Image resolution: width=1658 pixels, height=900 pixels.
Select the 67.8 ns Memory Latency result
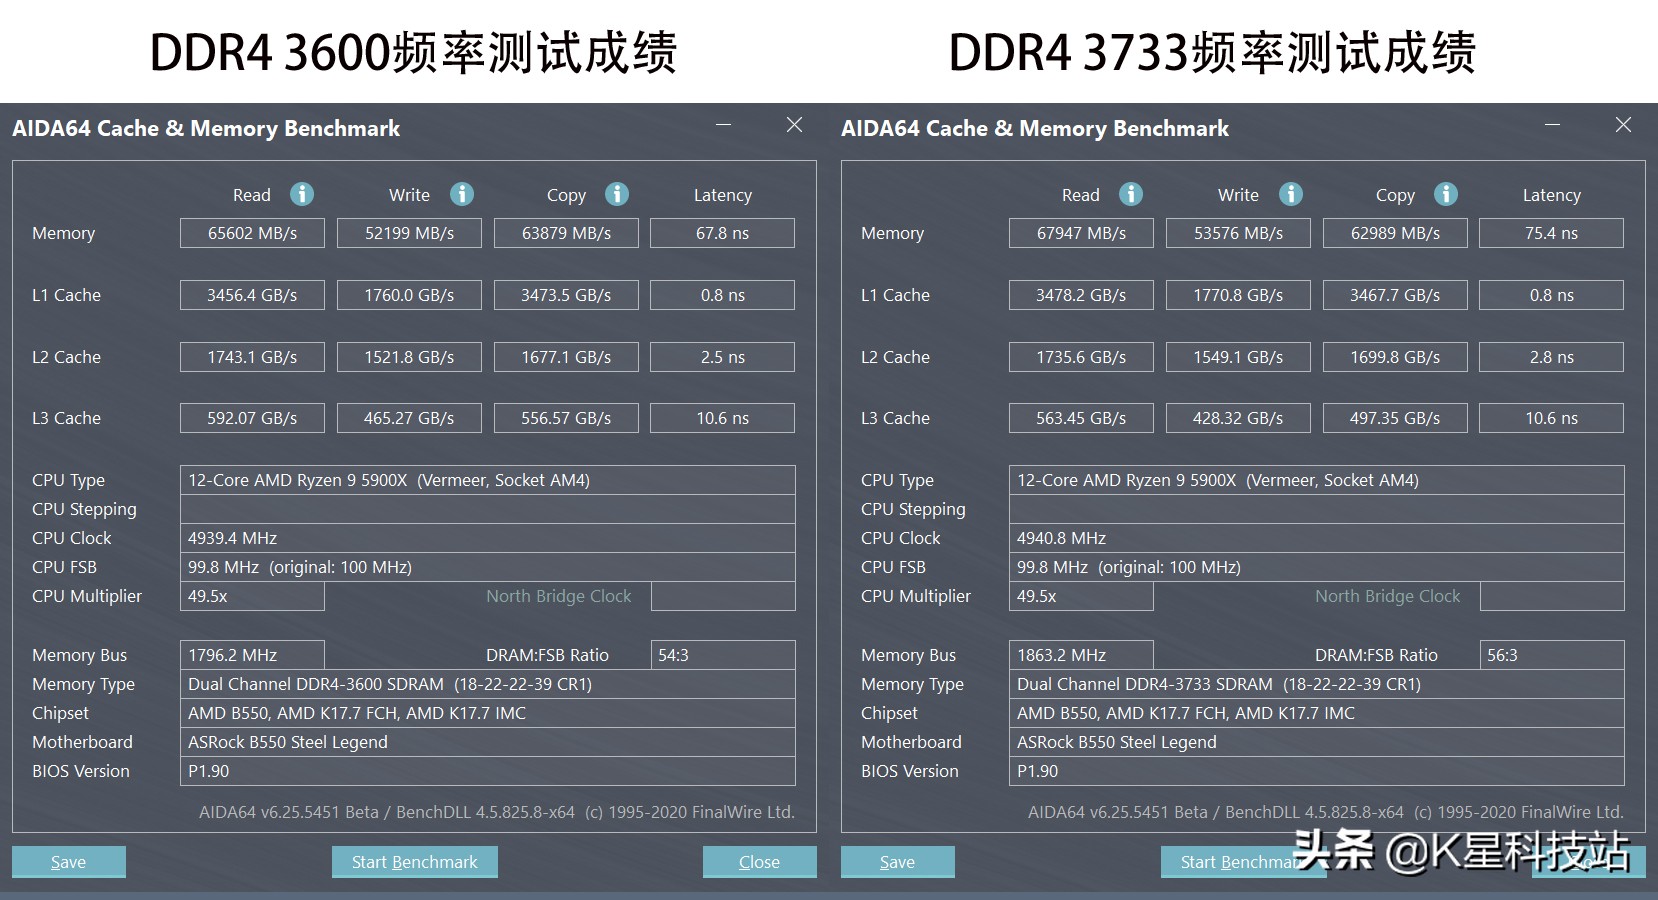[x=722, y=232]
